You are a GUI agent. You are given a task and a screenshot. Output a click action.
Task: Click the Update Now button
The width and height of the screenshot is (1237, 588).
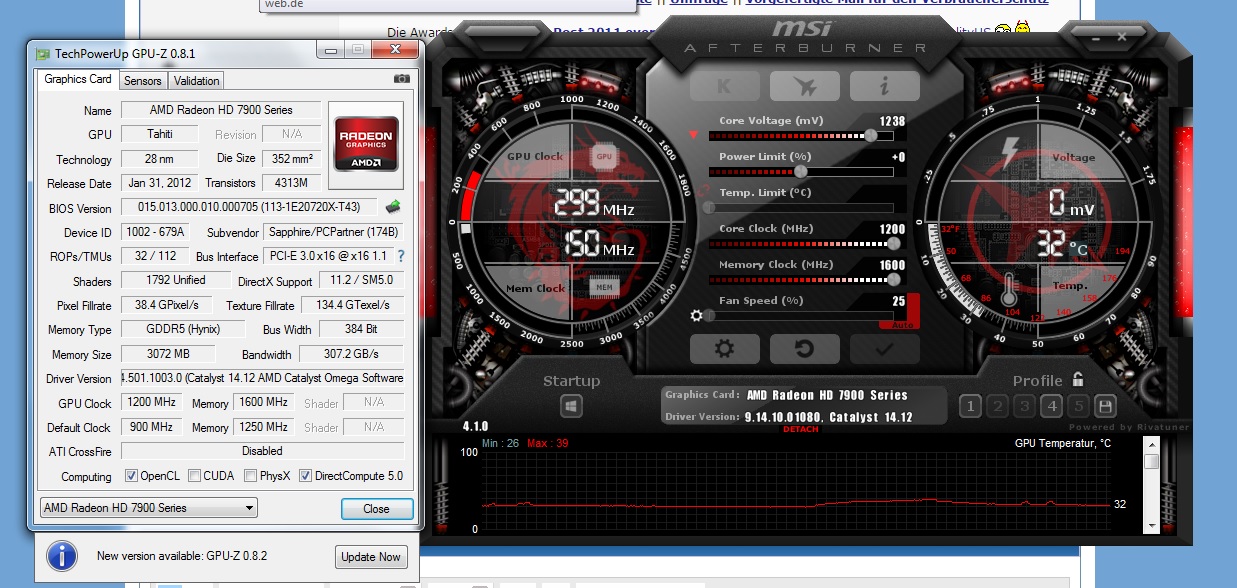pos(371,557)
